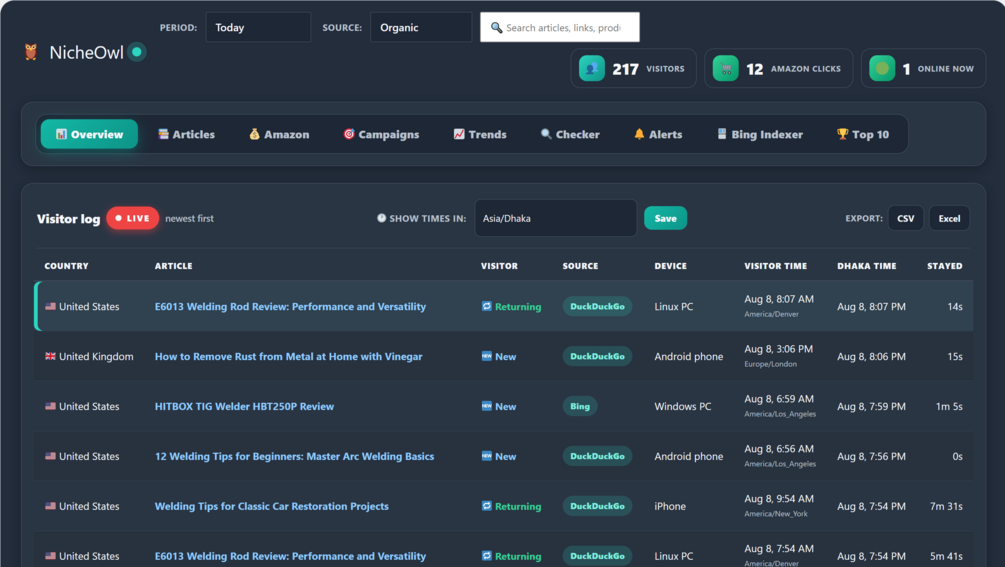Click 'Windows PC' device cell

683,406
